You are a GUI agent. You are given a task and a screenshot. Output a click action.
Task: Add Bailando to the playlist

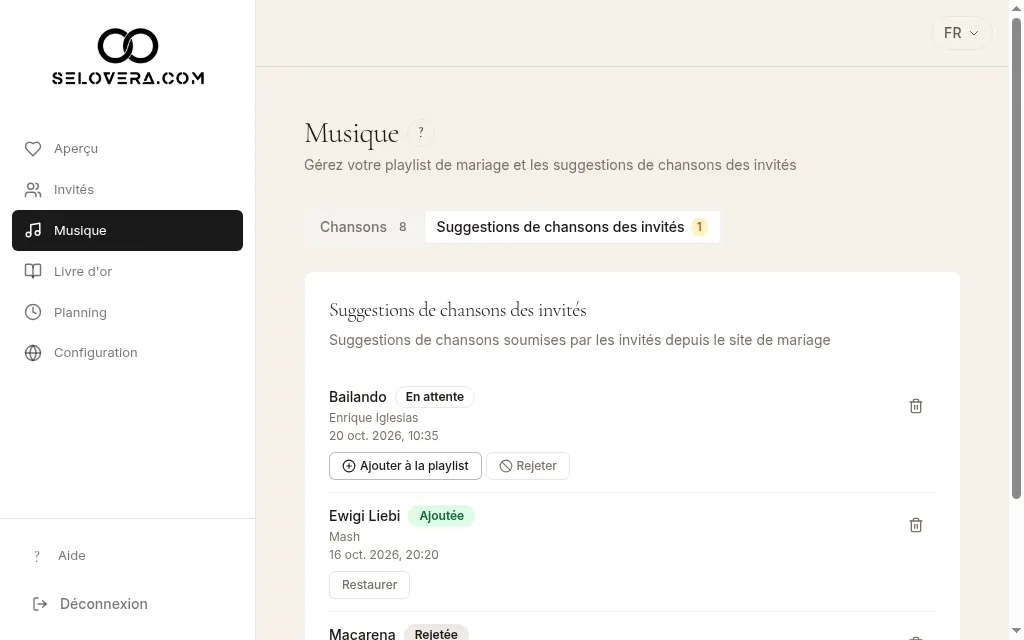click(405, 466)
